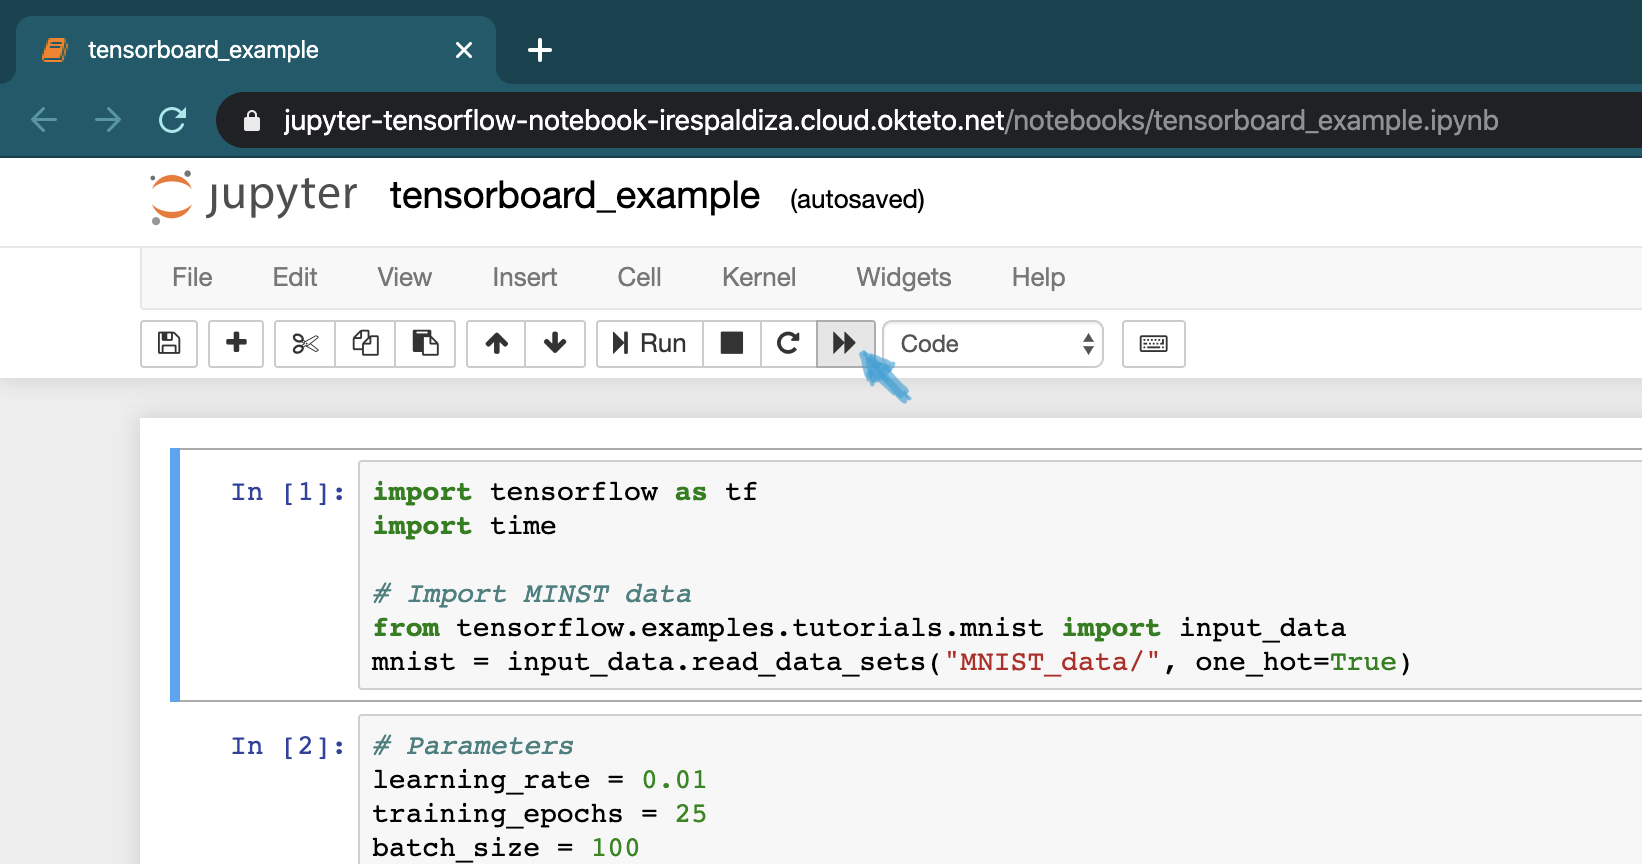Screen dimensions: 1642x864
Task: Click the '# Parameters' comment line
Action: pyautogui.click(x=473, y=746)
